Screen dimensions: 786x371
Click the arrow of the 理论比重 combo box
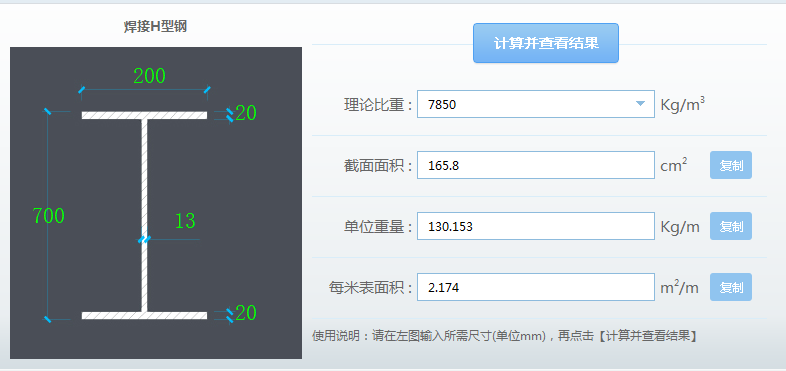pos(640,104)
